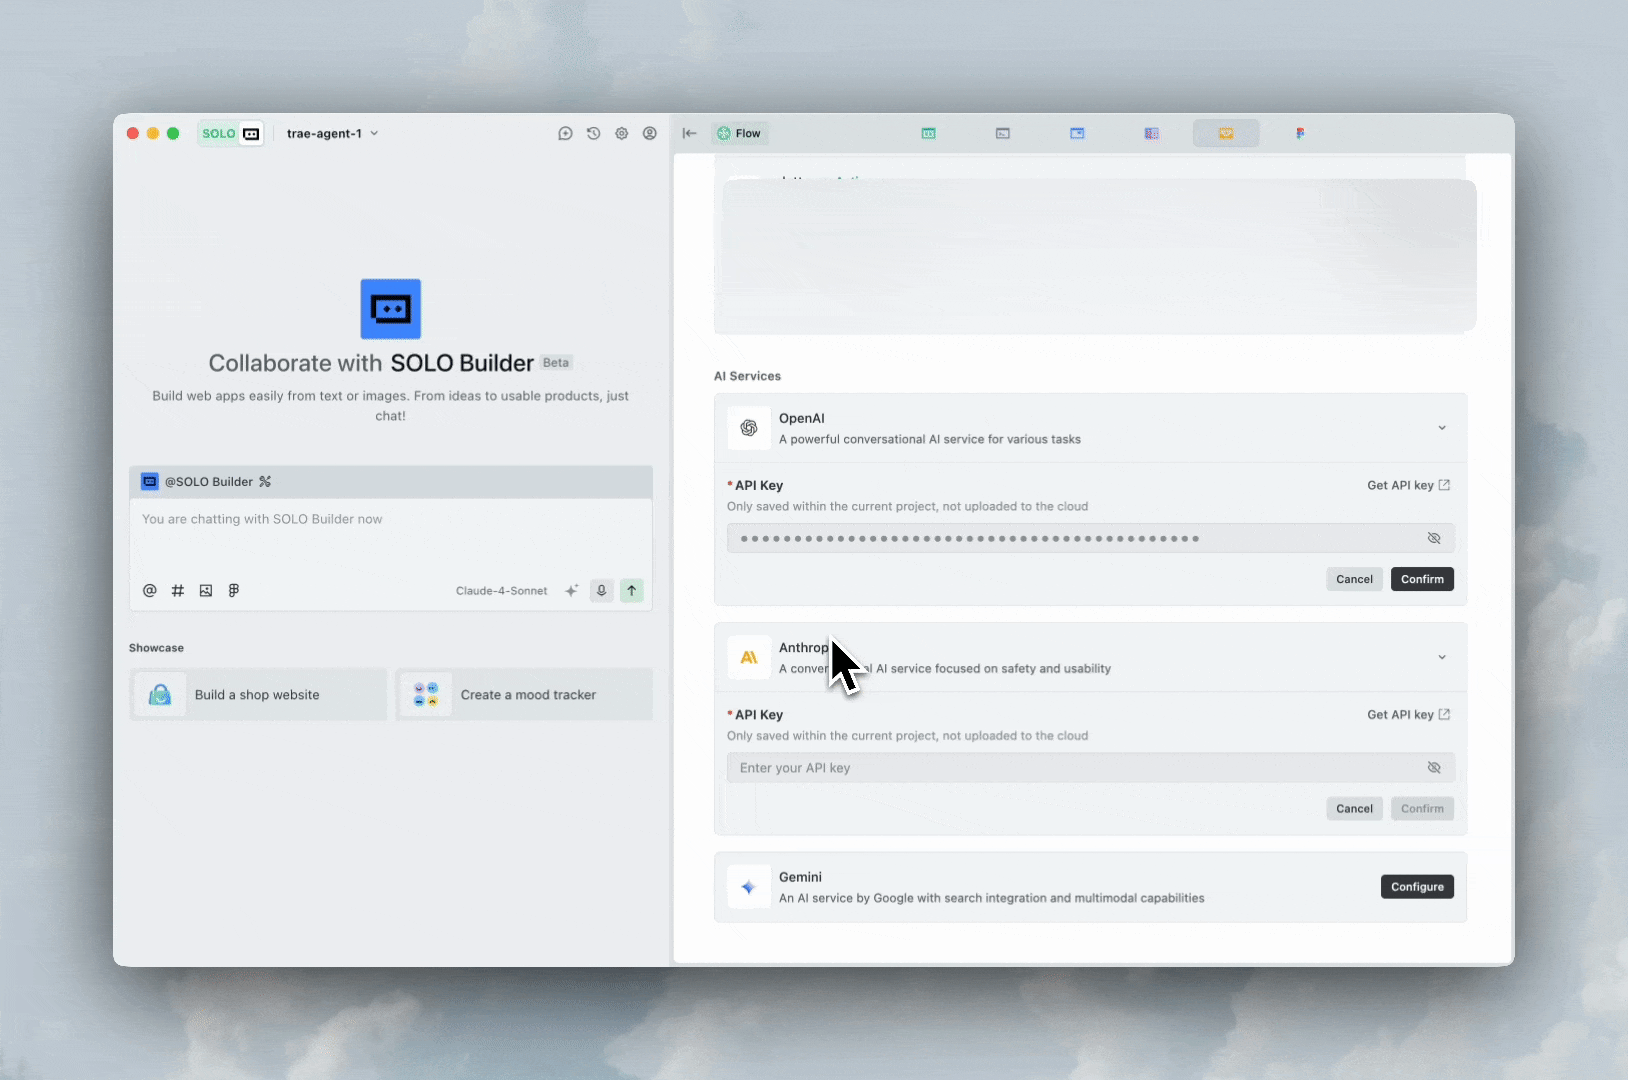Toggle the SOLO mode switch
The width and height of the screenshot is (1628, 1080).
click(x=231, y=134)
